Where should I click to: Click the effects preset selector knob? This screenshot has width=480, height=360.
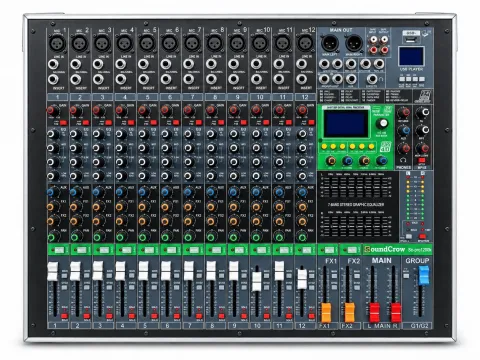382,124
